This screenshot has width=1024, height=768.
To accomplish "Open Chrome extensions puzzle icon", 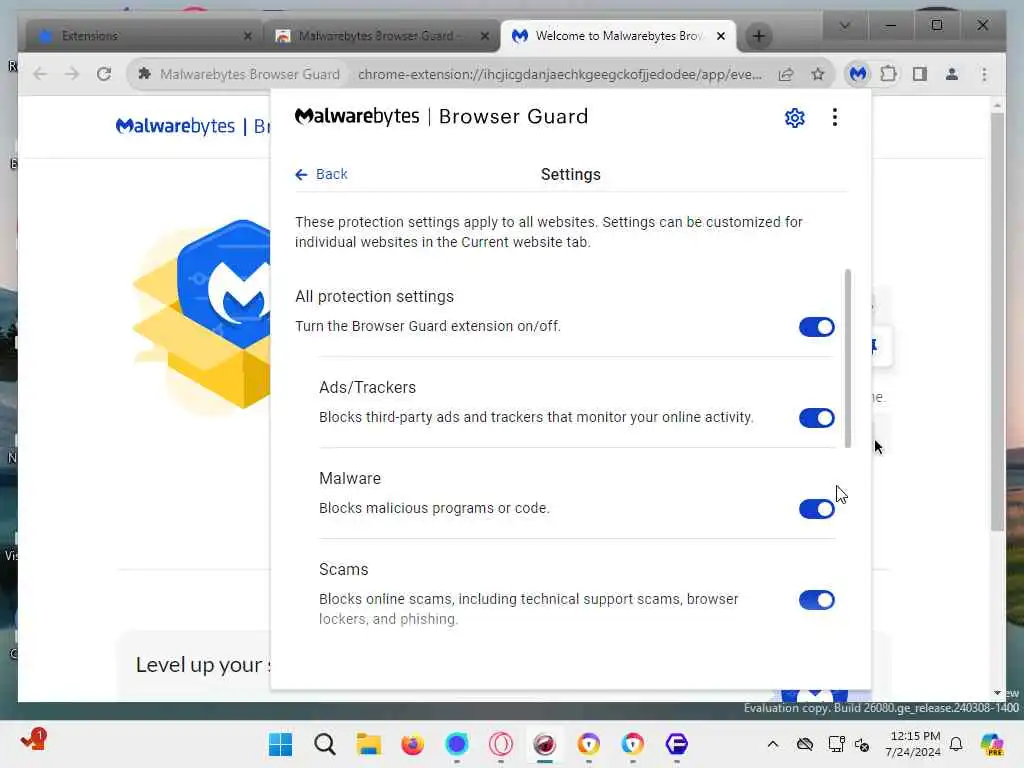I will tap(888, 74).
